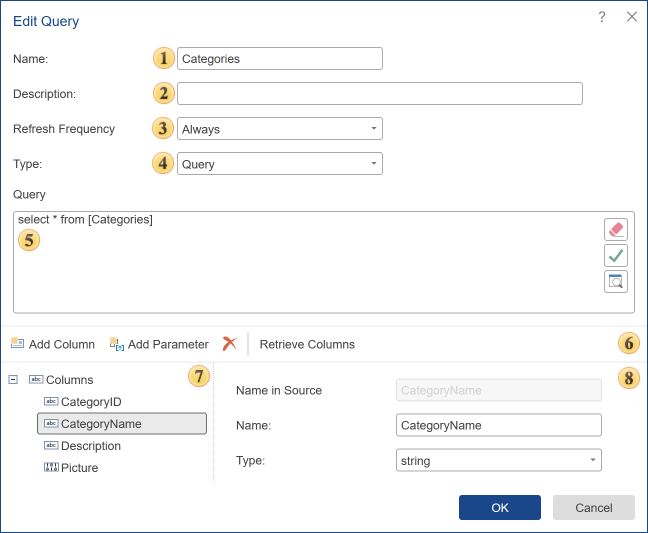Click Retrieve Columns
Screen dimensions: 648x533
click(x=307, y=344)
